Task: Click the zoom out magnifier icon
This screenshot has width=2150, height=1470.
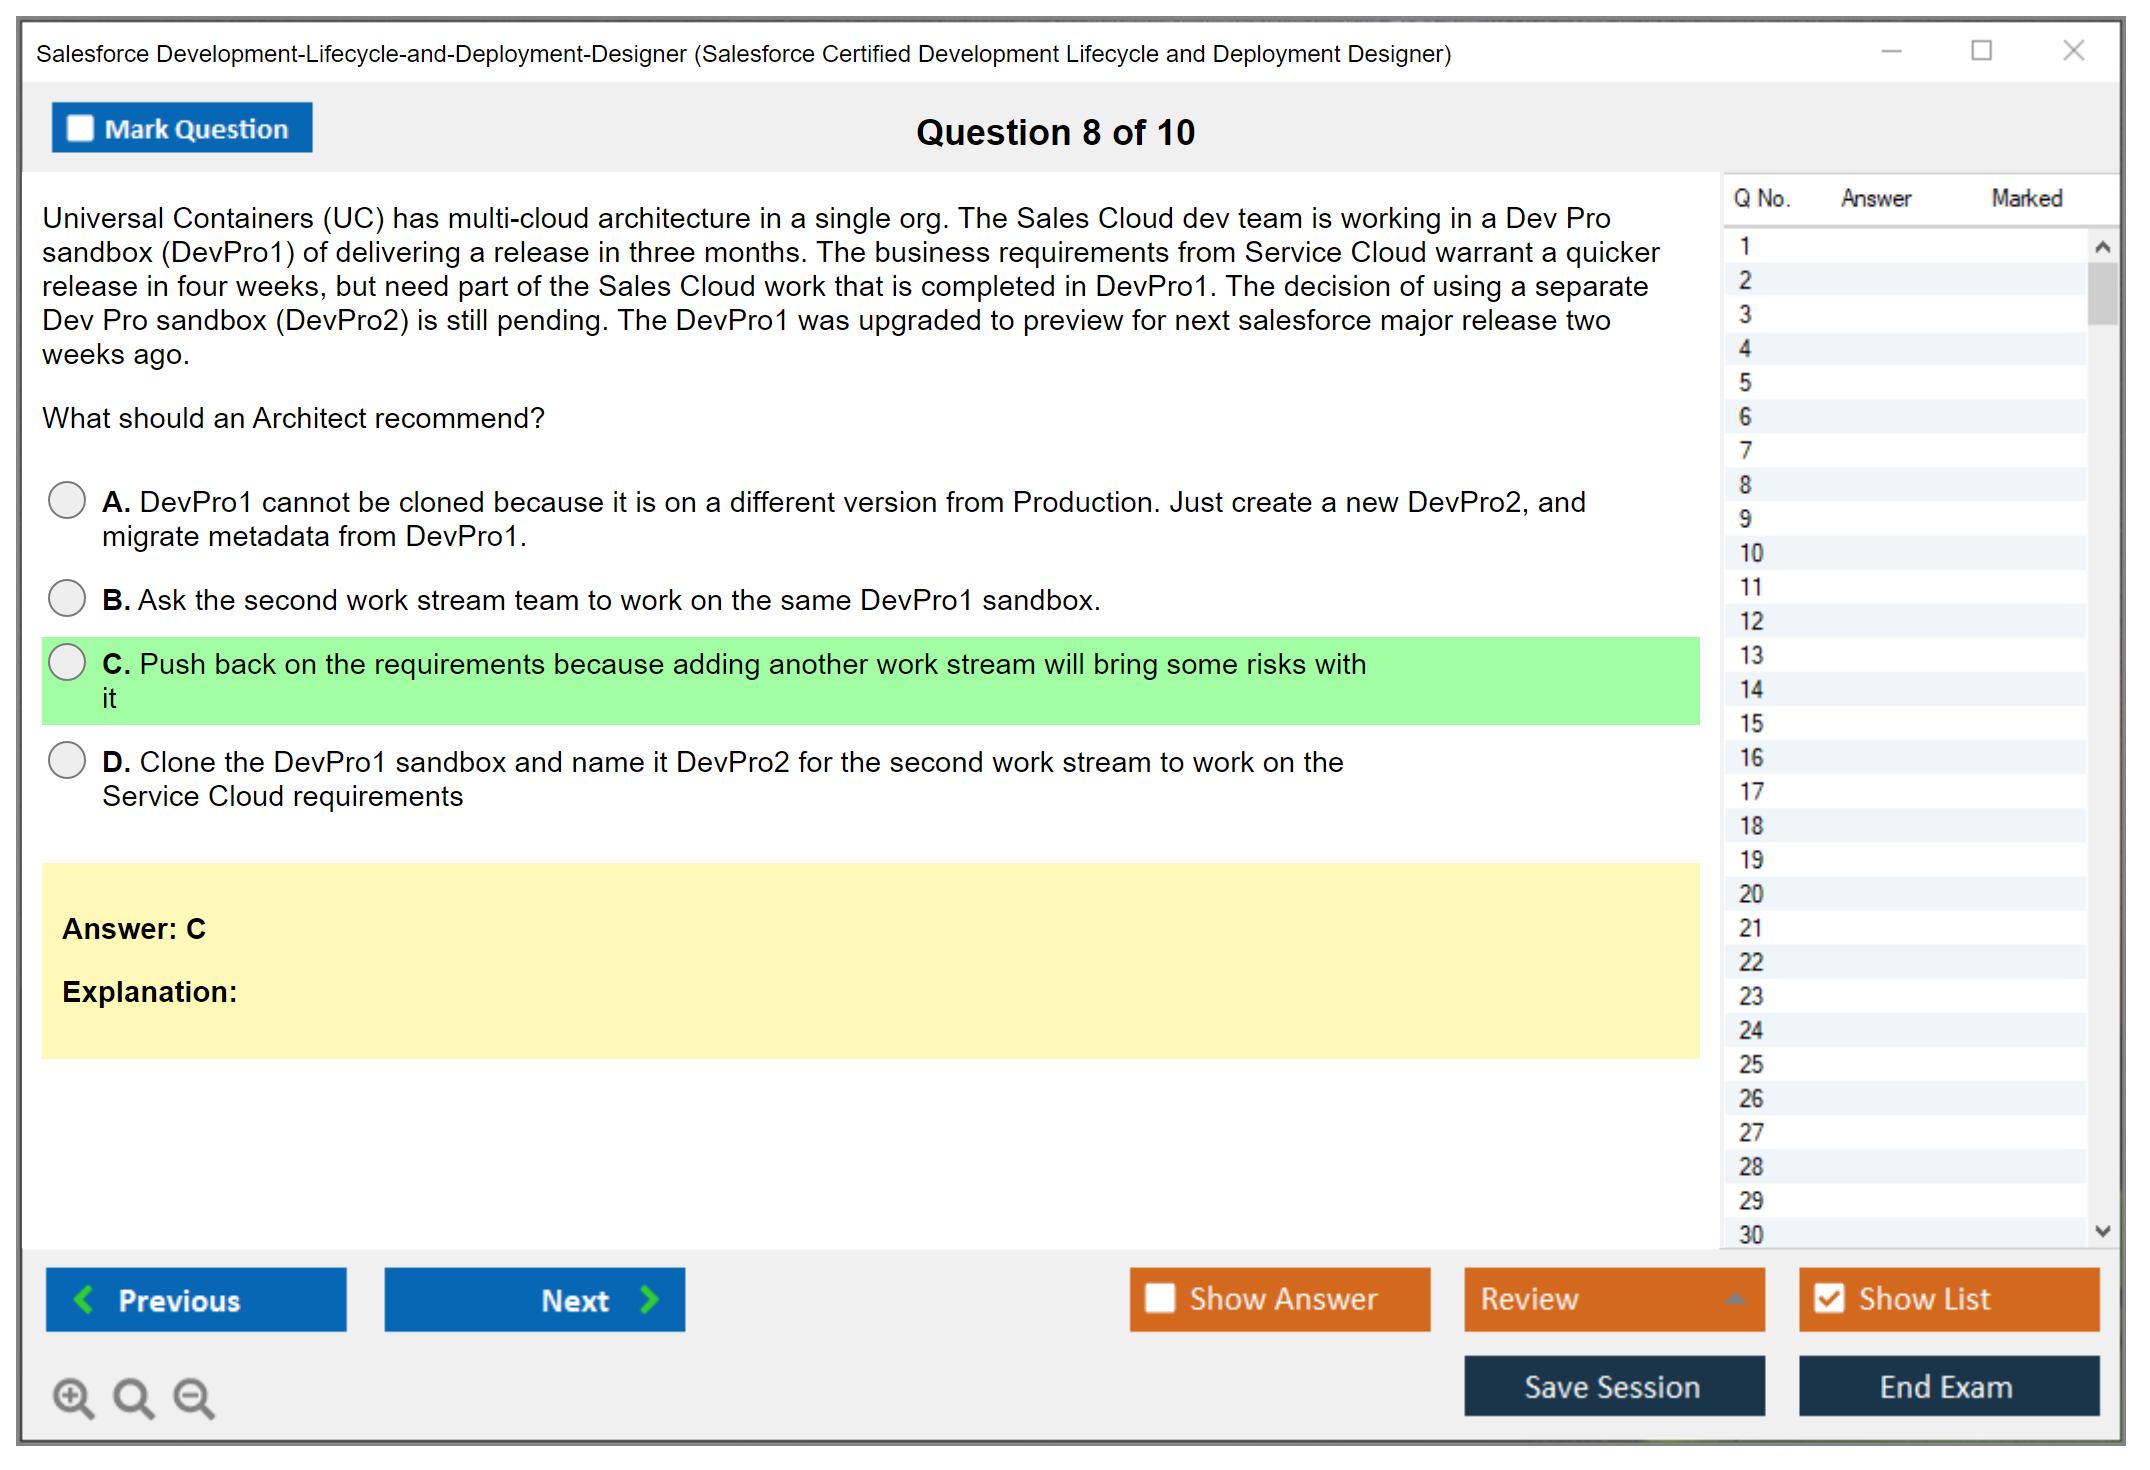Action: click(x=193, y=1397)
